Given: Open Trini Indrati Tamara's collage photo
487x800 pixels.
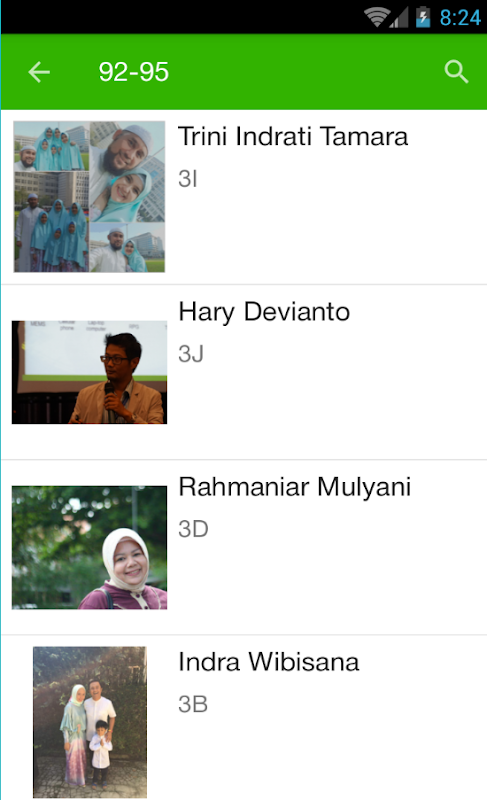Looking at the screenshot, I should coord(89,196).
